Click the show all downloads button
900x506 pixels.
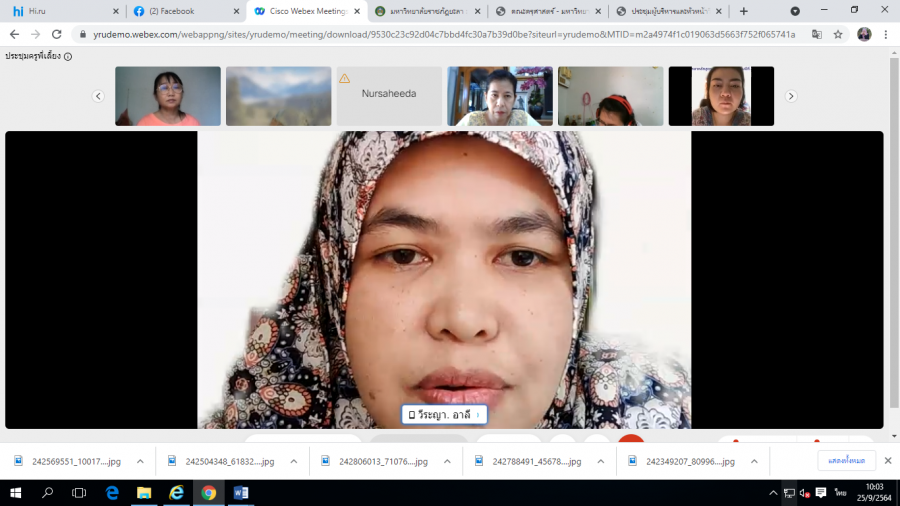tap(846, 461)
